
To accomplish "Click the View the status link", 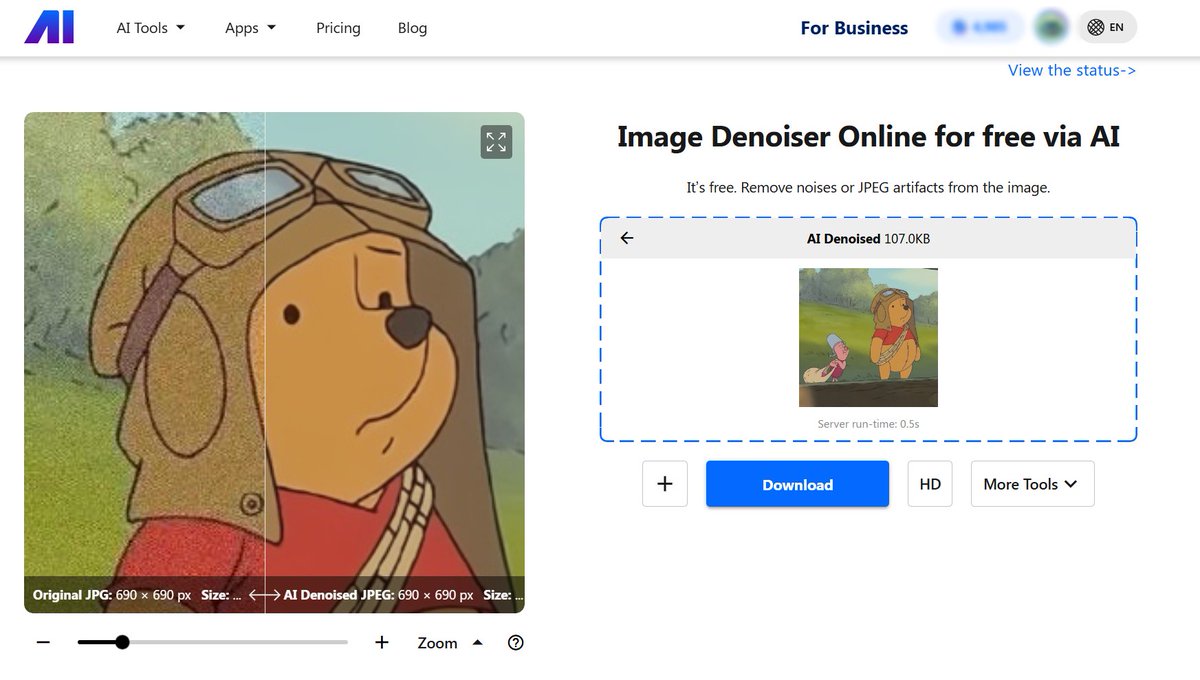I will pyautogui.click(x=1072, y=70).
